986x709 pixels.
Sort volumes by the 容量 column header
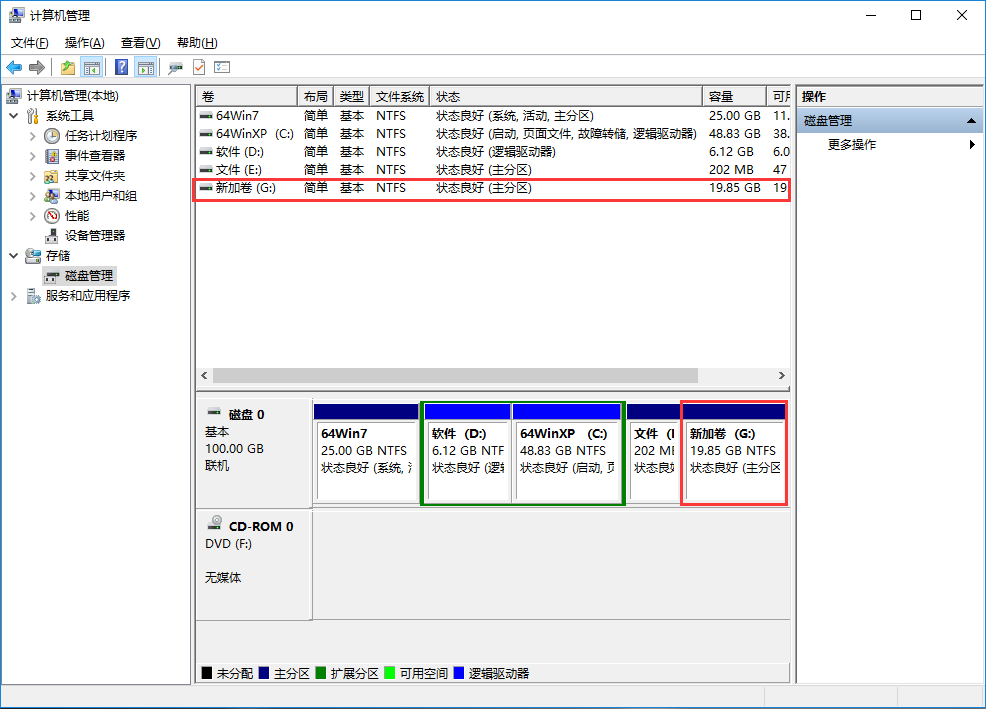[x=723, y=96]
